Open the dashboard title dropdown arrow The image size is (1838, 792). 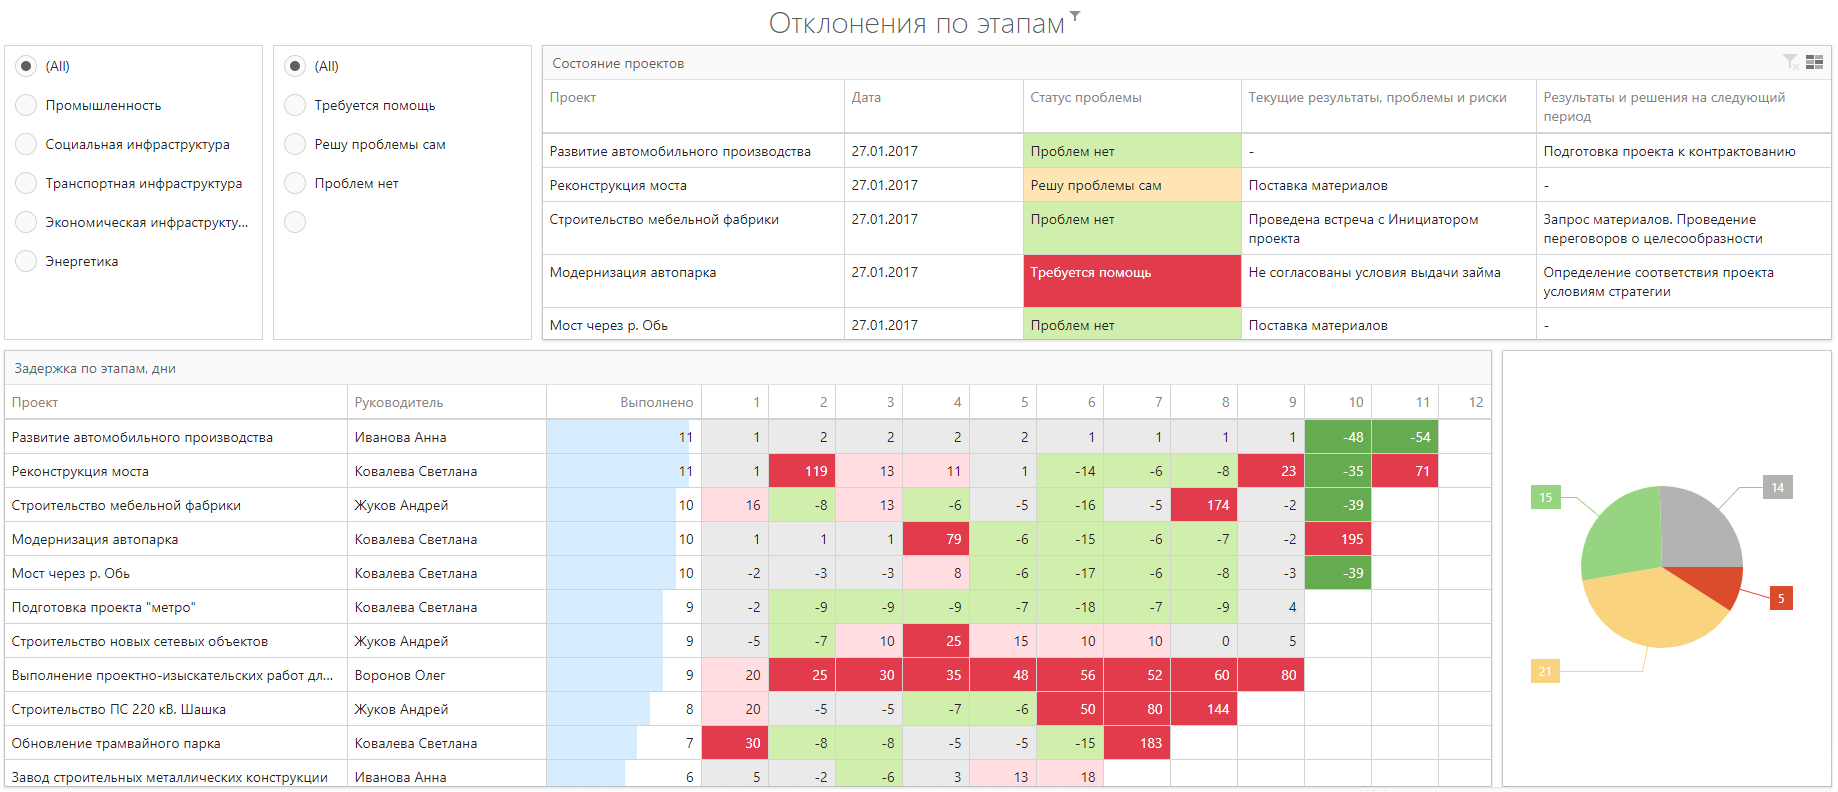click(x=1075, y=15)
